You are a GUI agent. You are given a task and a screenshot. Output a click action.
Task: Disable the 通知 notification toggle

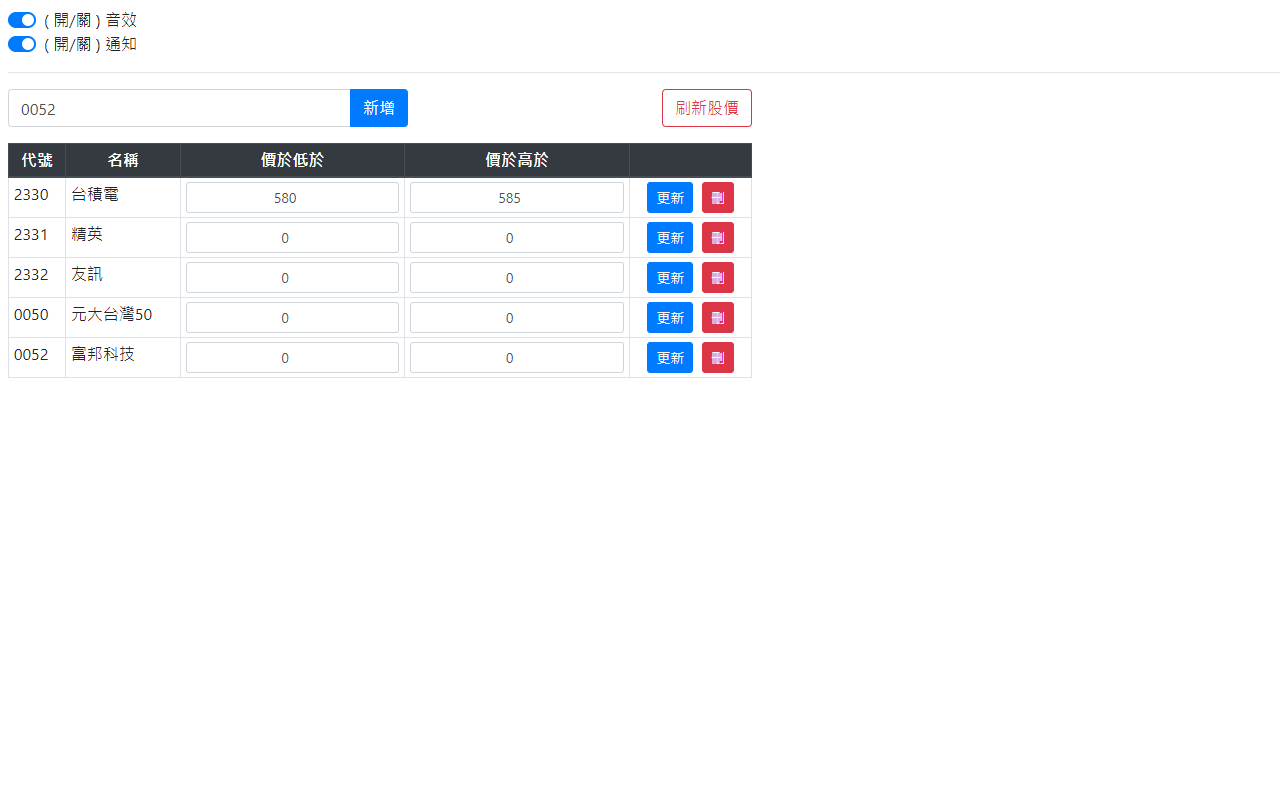tap(21, 44)
